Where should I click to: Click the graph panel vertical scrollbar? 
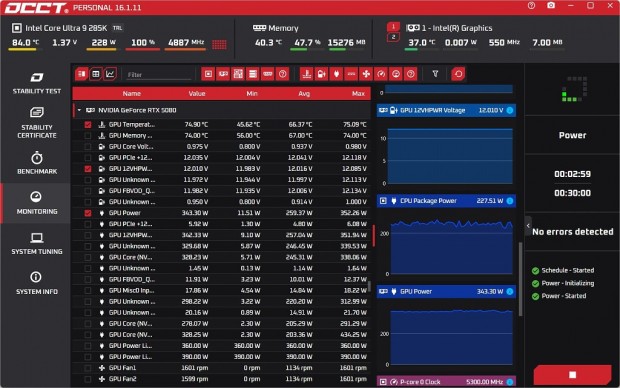point(520,279)
